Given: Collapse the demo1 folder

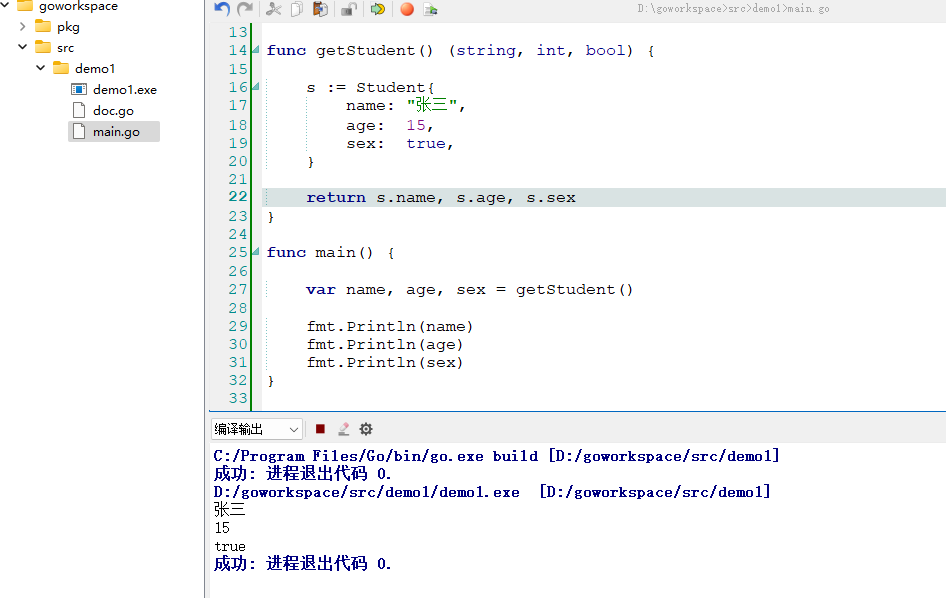Looking at the screenshot, I should (x=41, y=68).
